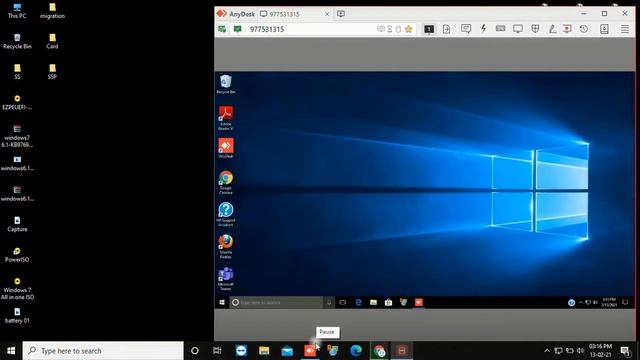Select remote monitor 1 button
Screen dimensions: 640x360
click(429, 29)
